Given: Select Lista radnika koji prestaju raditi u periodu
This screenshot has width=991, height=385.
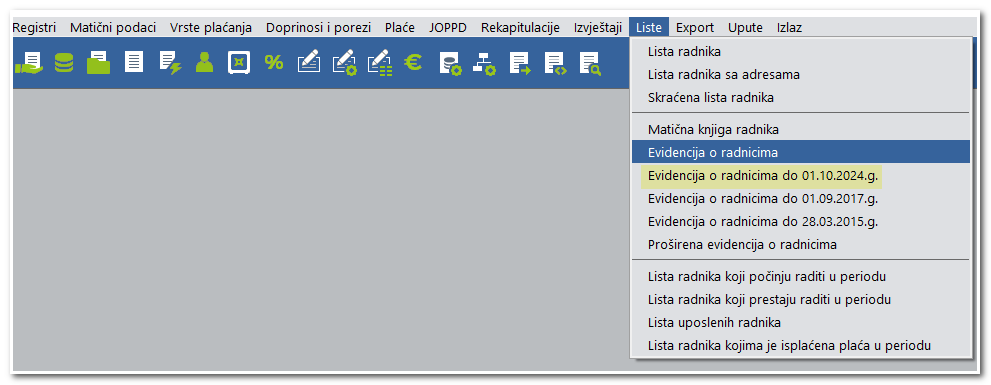Looking at the screenshot, I should pyautogui.click(x=800, y=299).
